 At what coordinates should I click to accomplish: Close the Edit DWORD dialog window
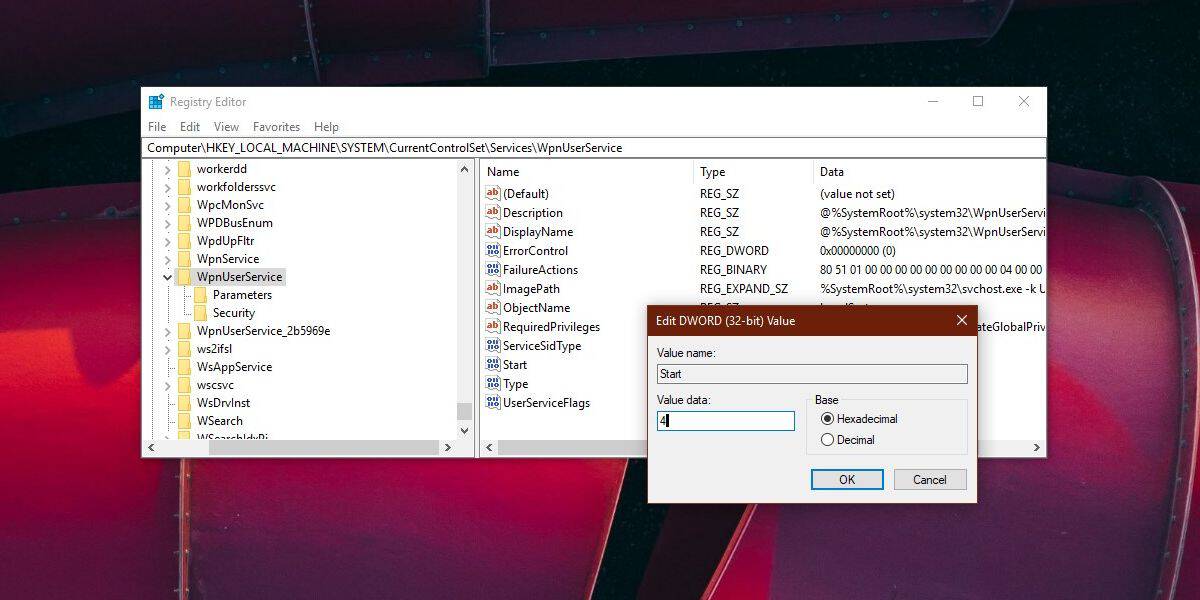pyautogui.click(x=962, y=321)
